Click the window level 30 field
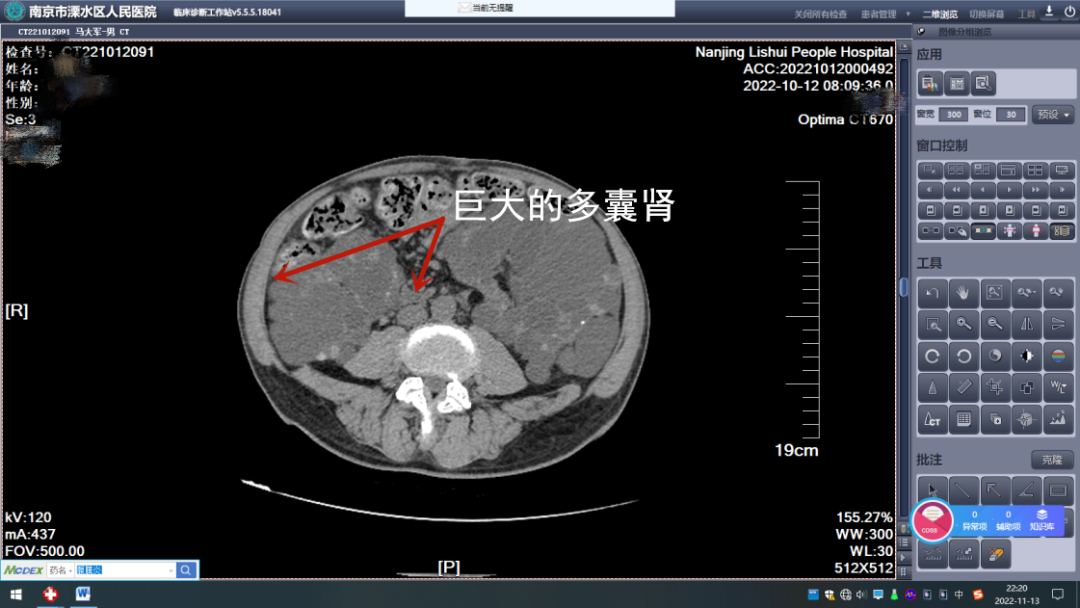The image size is (1080, 608). point(1010,114)
